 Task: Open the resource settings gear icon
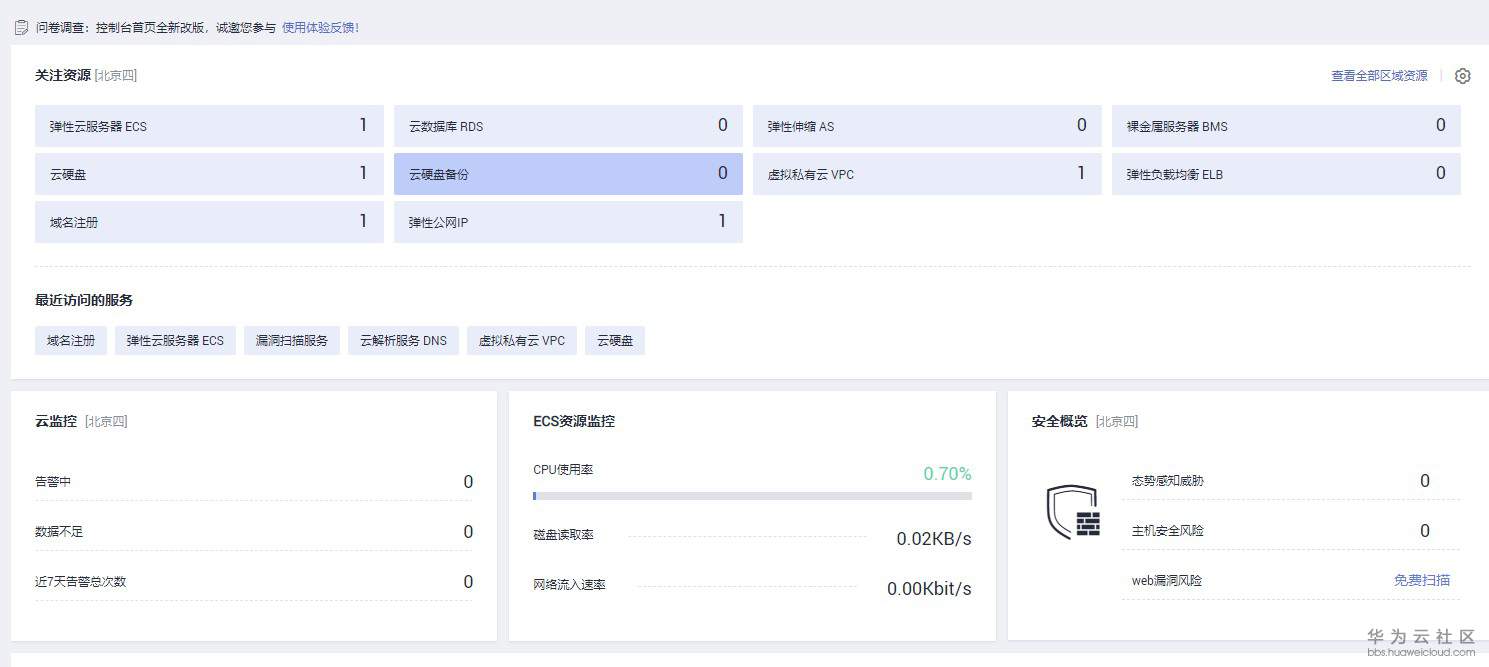[1462, 76]
